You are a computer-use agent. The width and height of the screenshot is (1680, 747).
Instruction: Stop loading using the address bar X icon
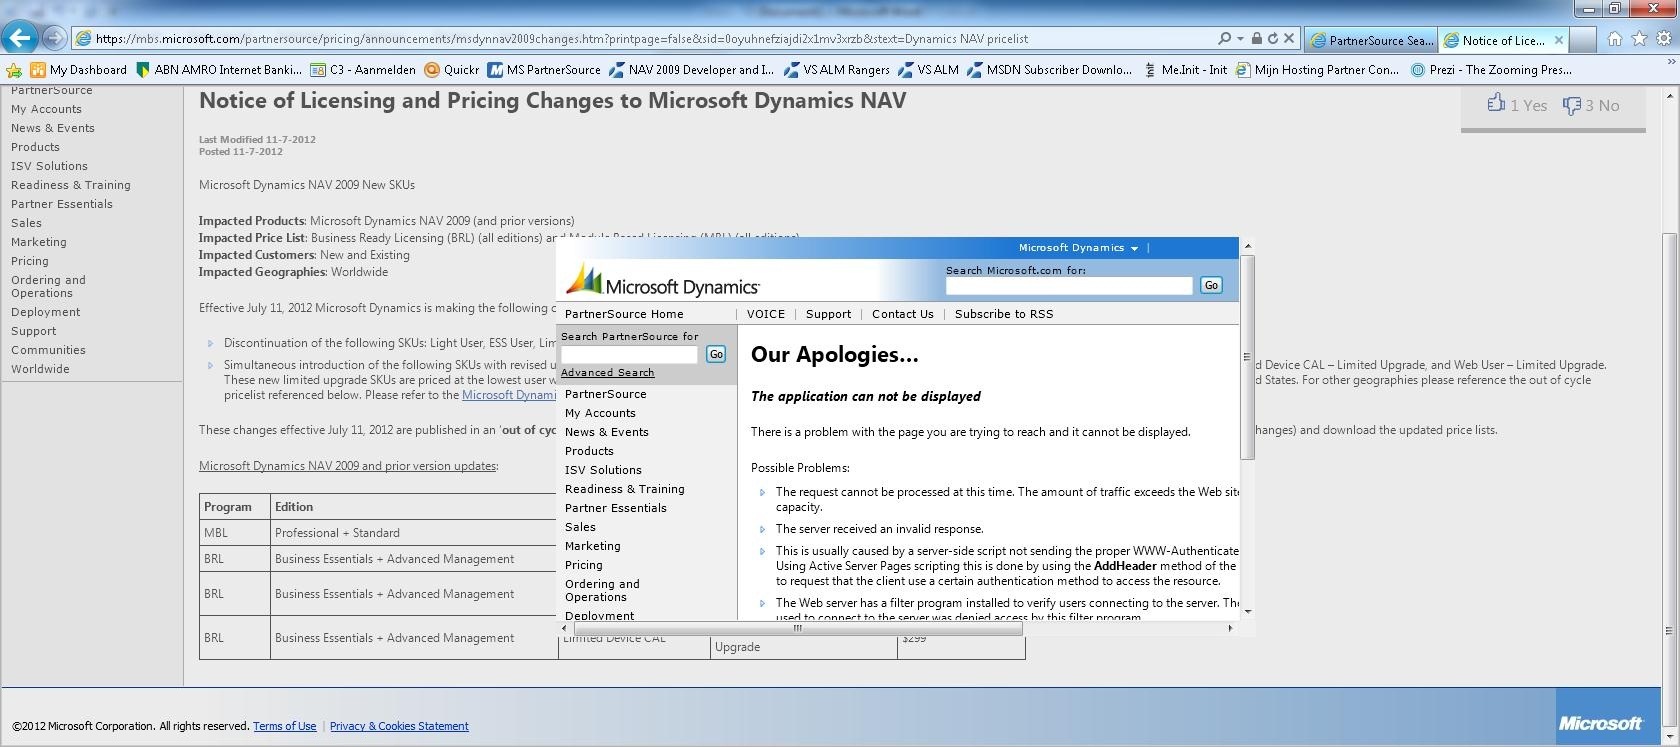pyautogui.click(x=1289, y=39)
